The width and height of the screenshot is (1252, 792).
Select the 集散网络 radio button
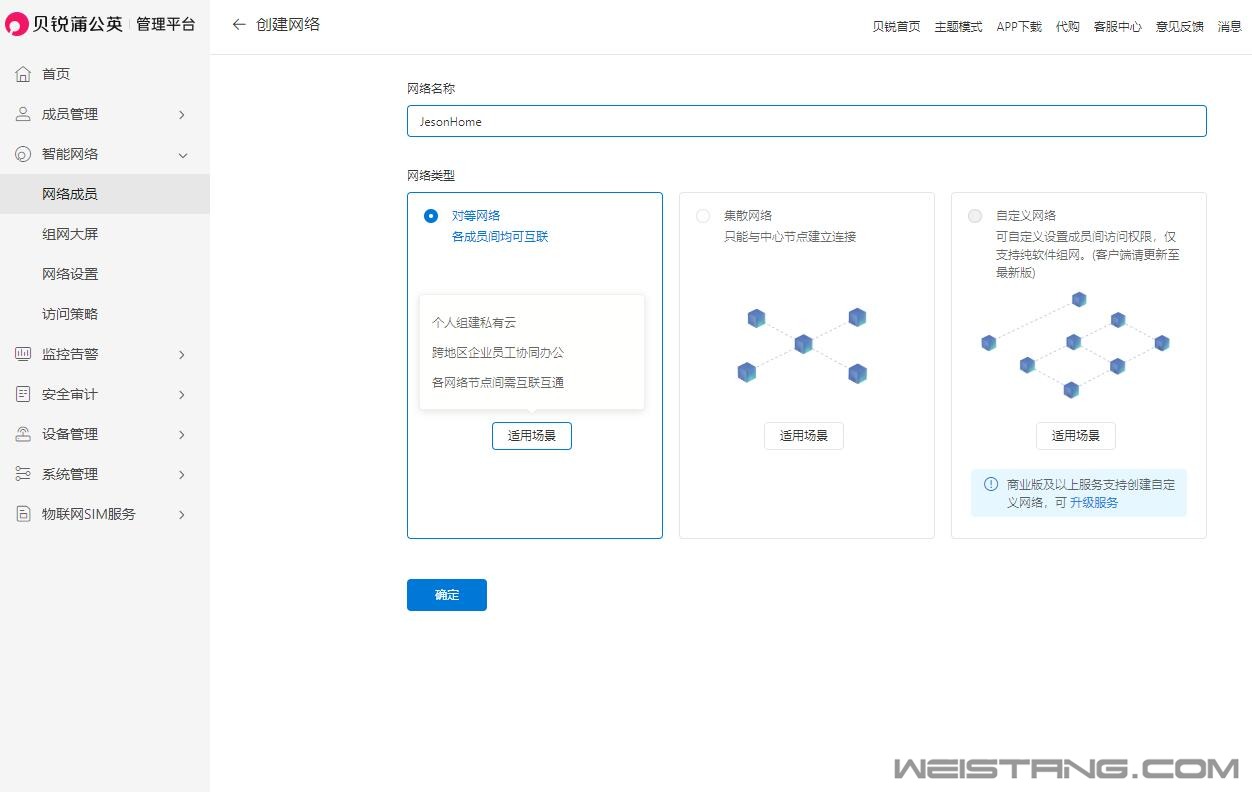[703, 216]
